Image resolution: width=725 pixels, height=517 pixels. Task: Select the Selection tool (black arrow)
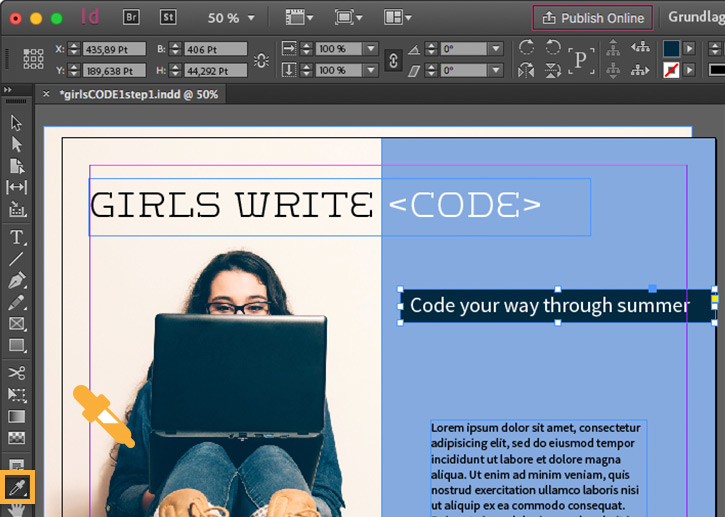click(x=16, y=123)
